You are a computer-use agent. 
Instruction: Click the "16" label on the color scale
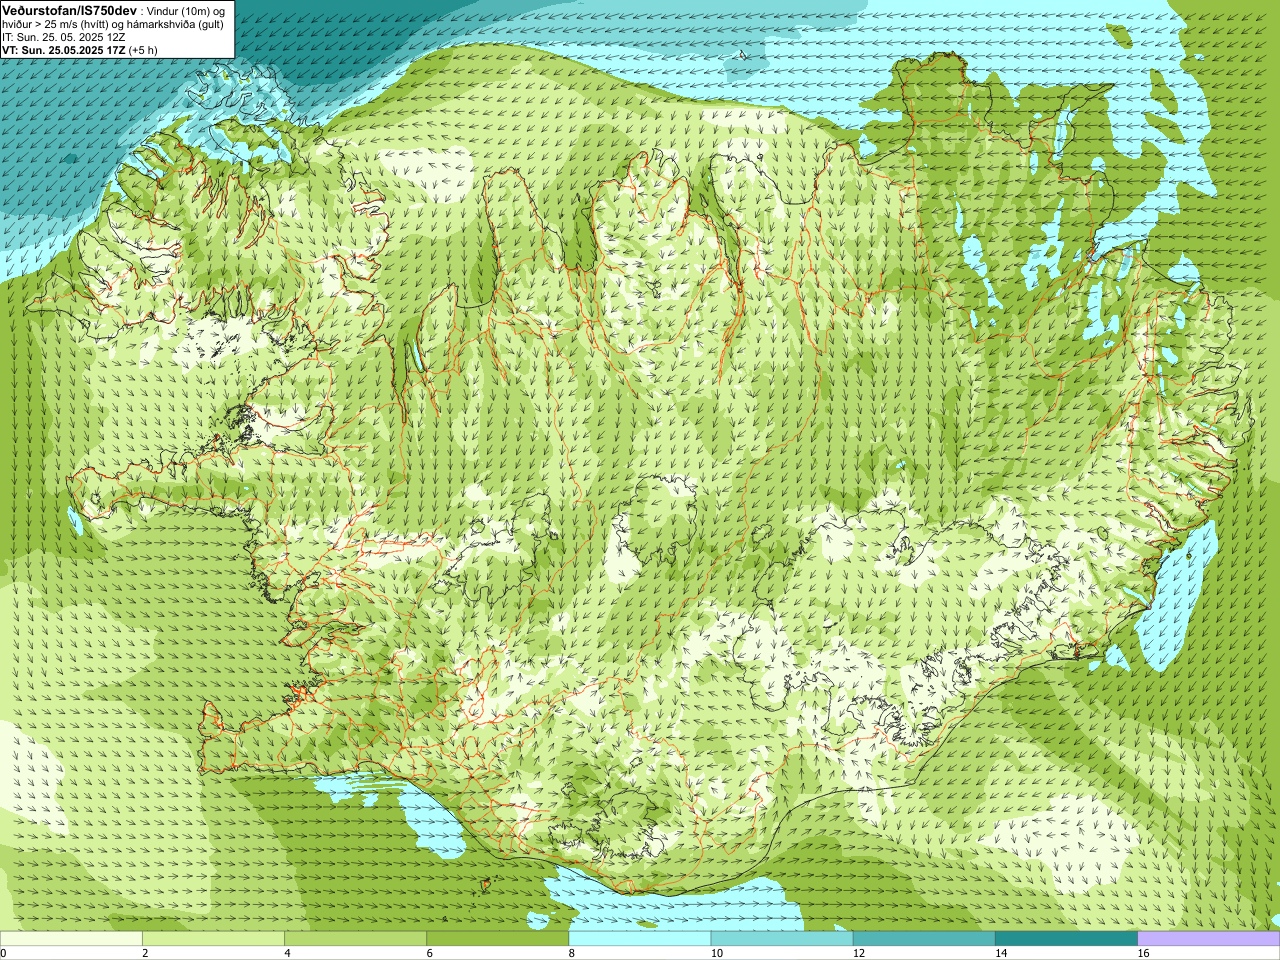pos(1143,953)
